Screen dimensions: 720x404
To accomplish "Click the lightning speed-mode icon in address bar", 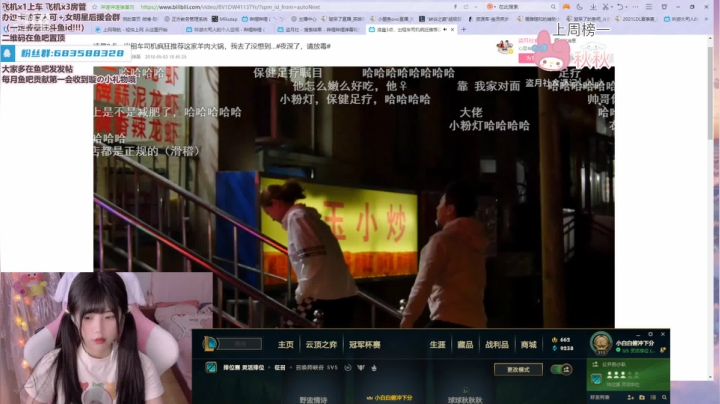I will click(x=456, y=7).
